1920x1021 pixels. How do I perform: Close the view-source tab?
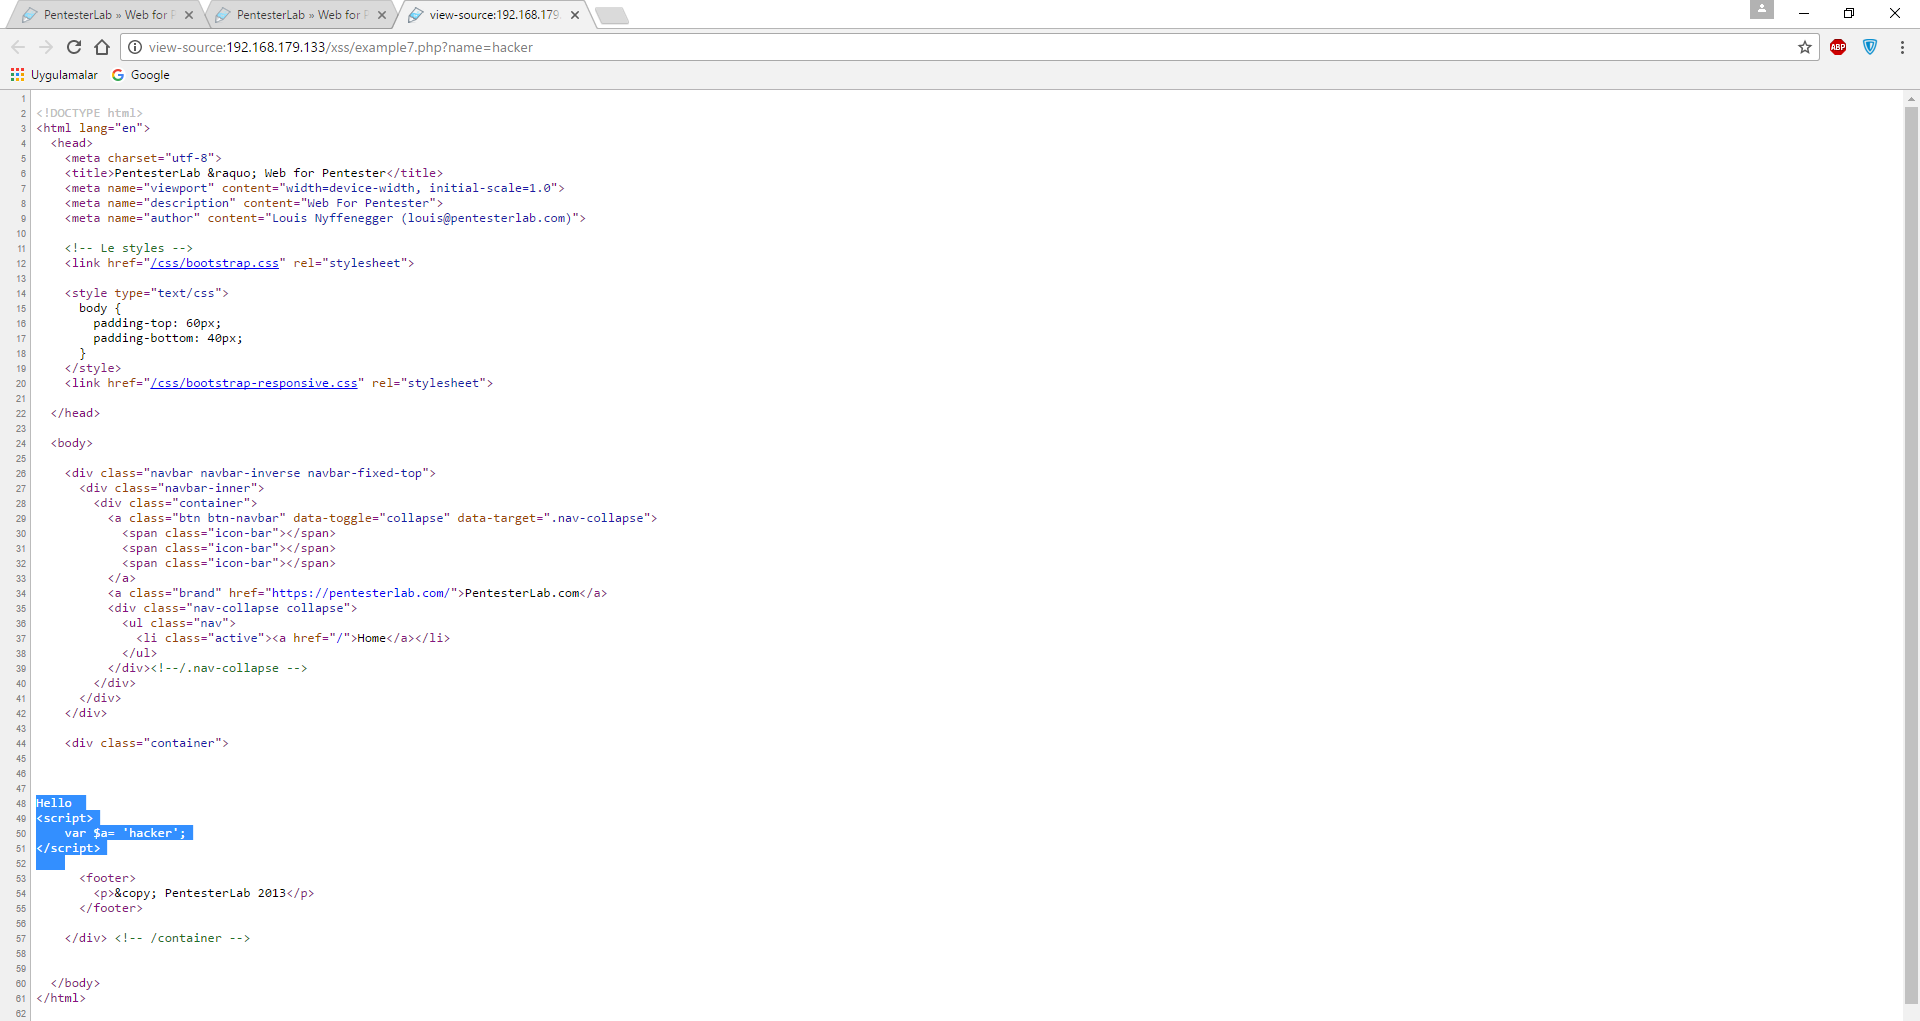point(575,15)
